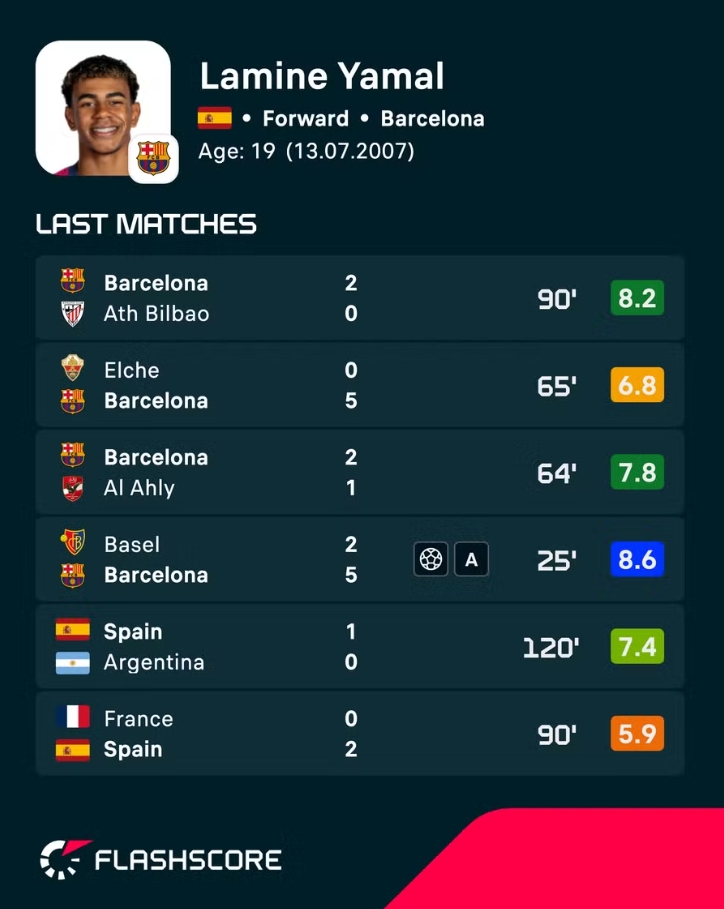Open the Lamine Yamal player photo

tap(103, 108)
